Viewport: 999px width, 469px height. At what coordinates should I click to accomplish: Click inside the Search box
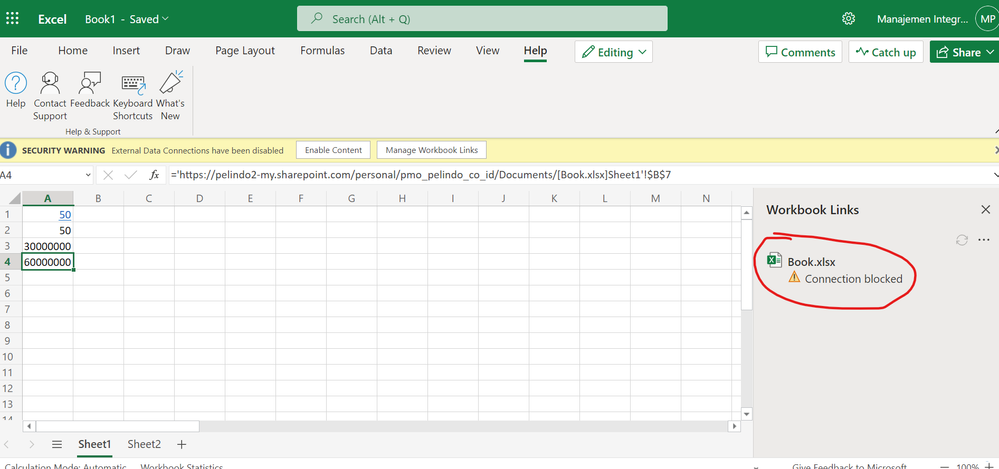[x=482, y=19]
